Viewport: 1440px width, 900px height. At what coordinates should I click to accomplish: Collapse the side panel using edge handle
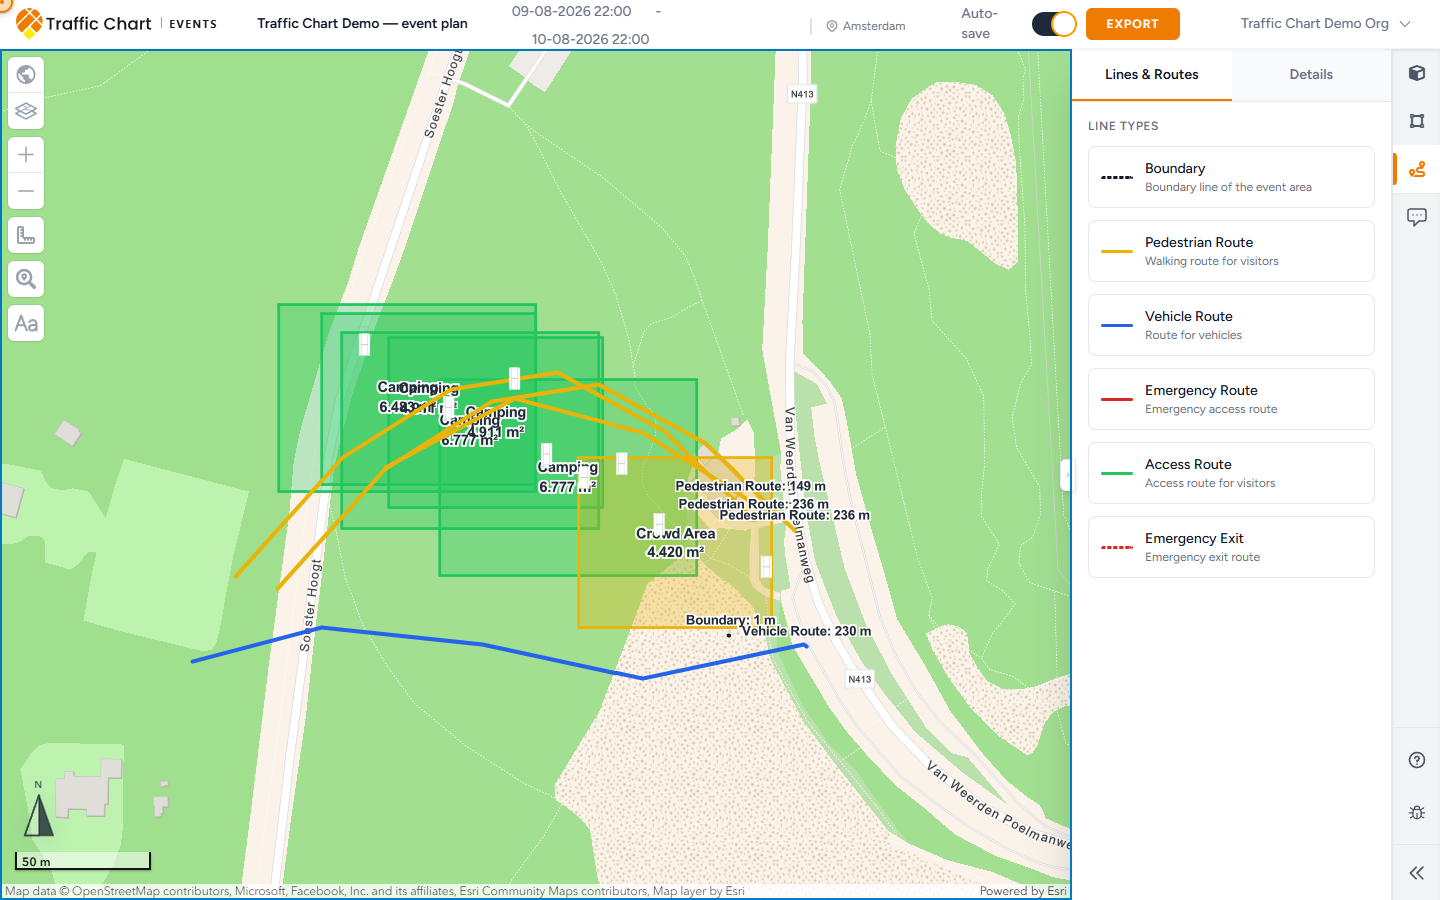1066,475
